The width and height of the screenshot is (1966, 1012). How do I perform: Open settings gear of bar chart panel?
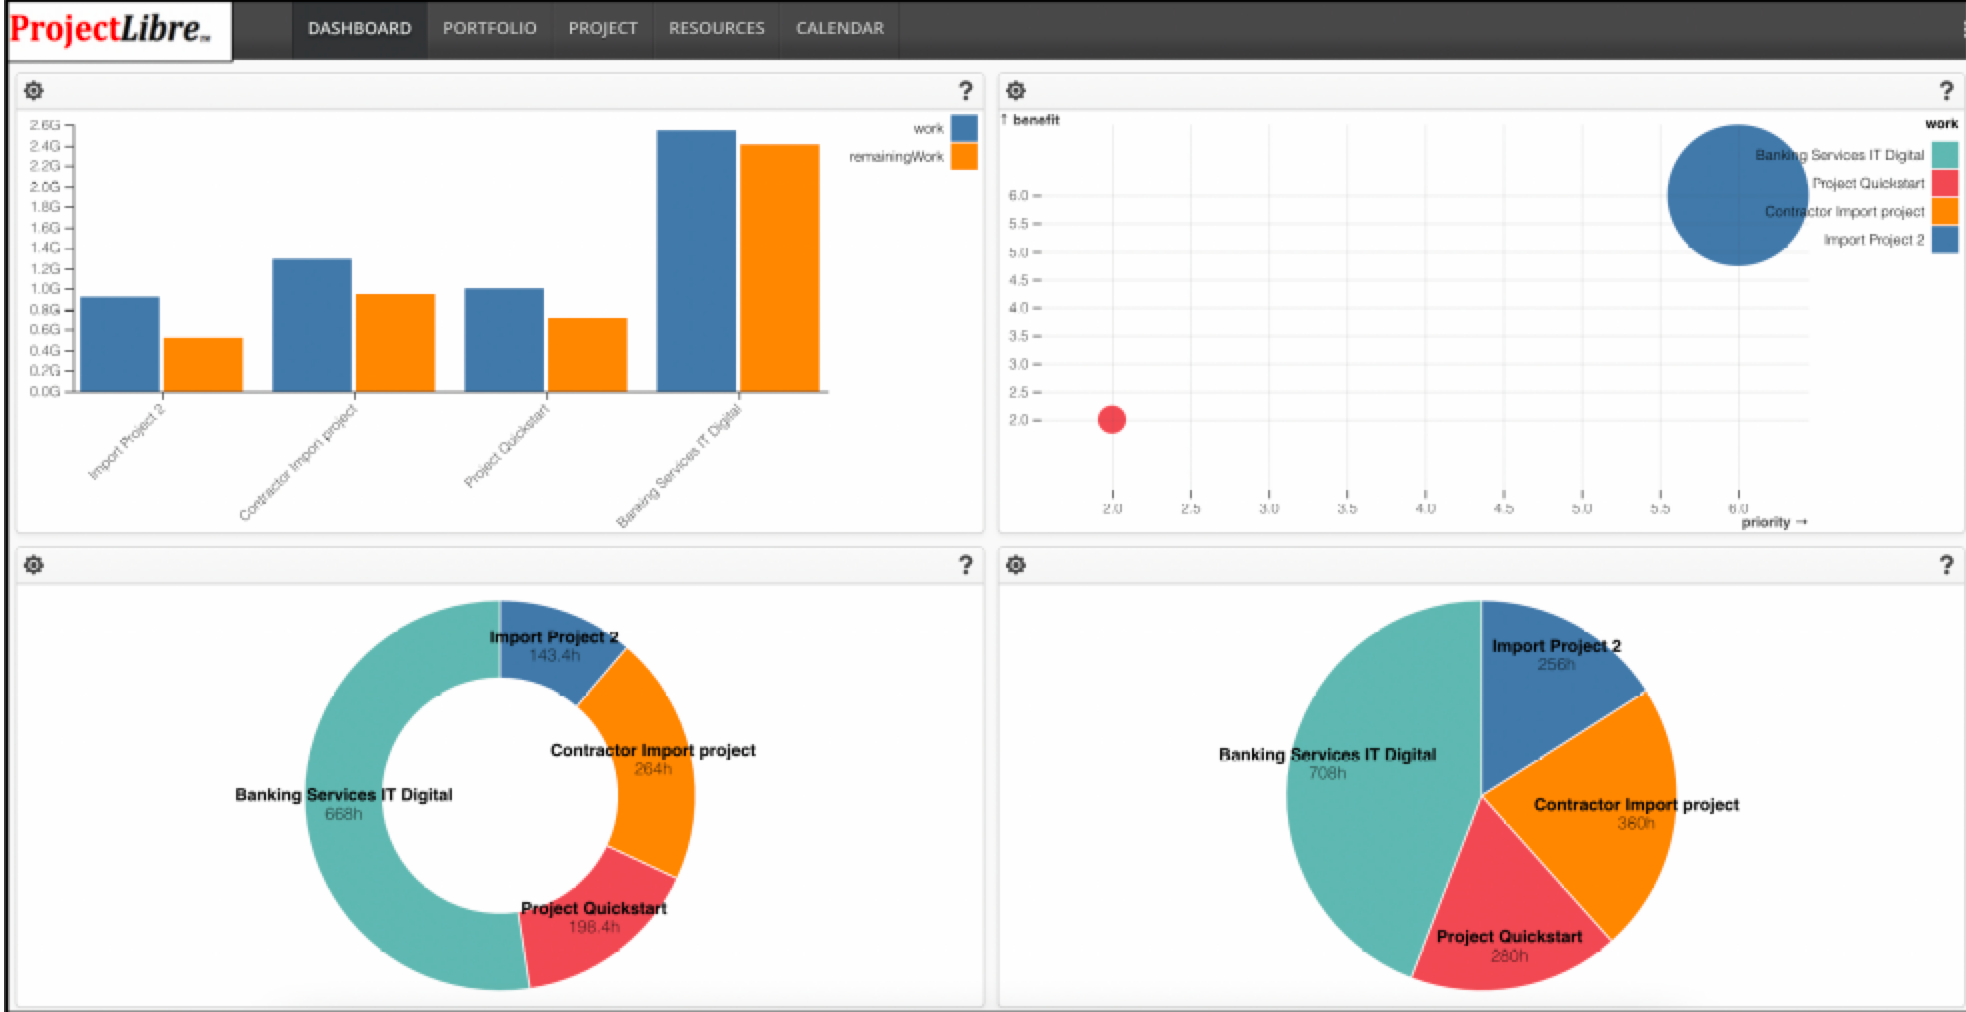pyautogui.click(x=33, y=91)
